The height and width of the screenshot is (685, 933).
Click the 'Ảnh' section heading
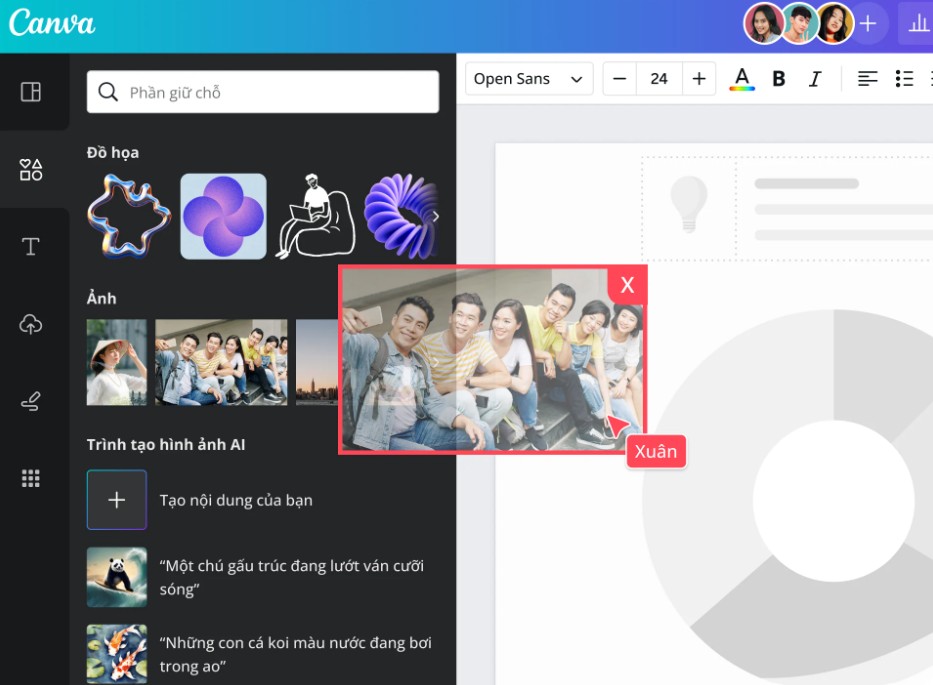tap(102, 298)
